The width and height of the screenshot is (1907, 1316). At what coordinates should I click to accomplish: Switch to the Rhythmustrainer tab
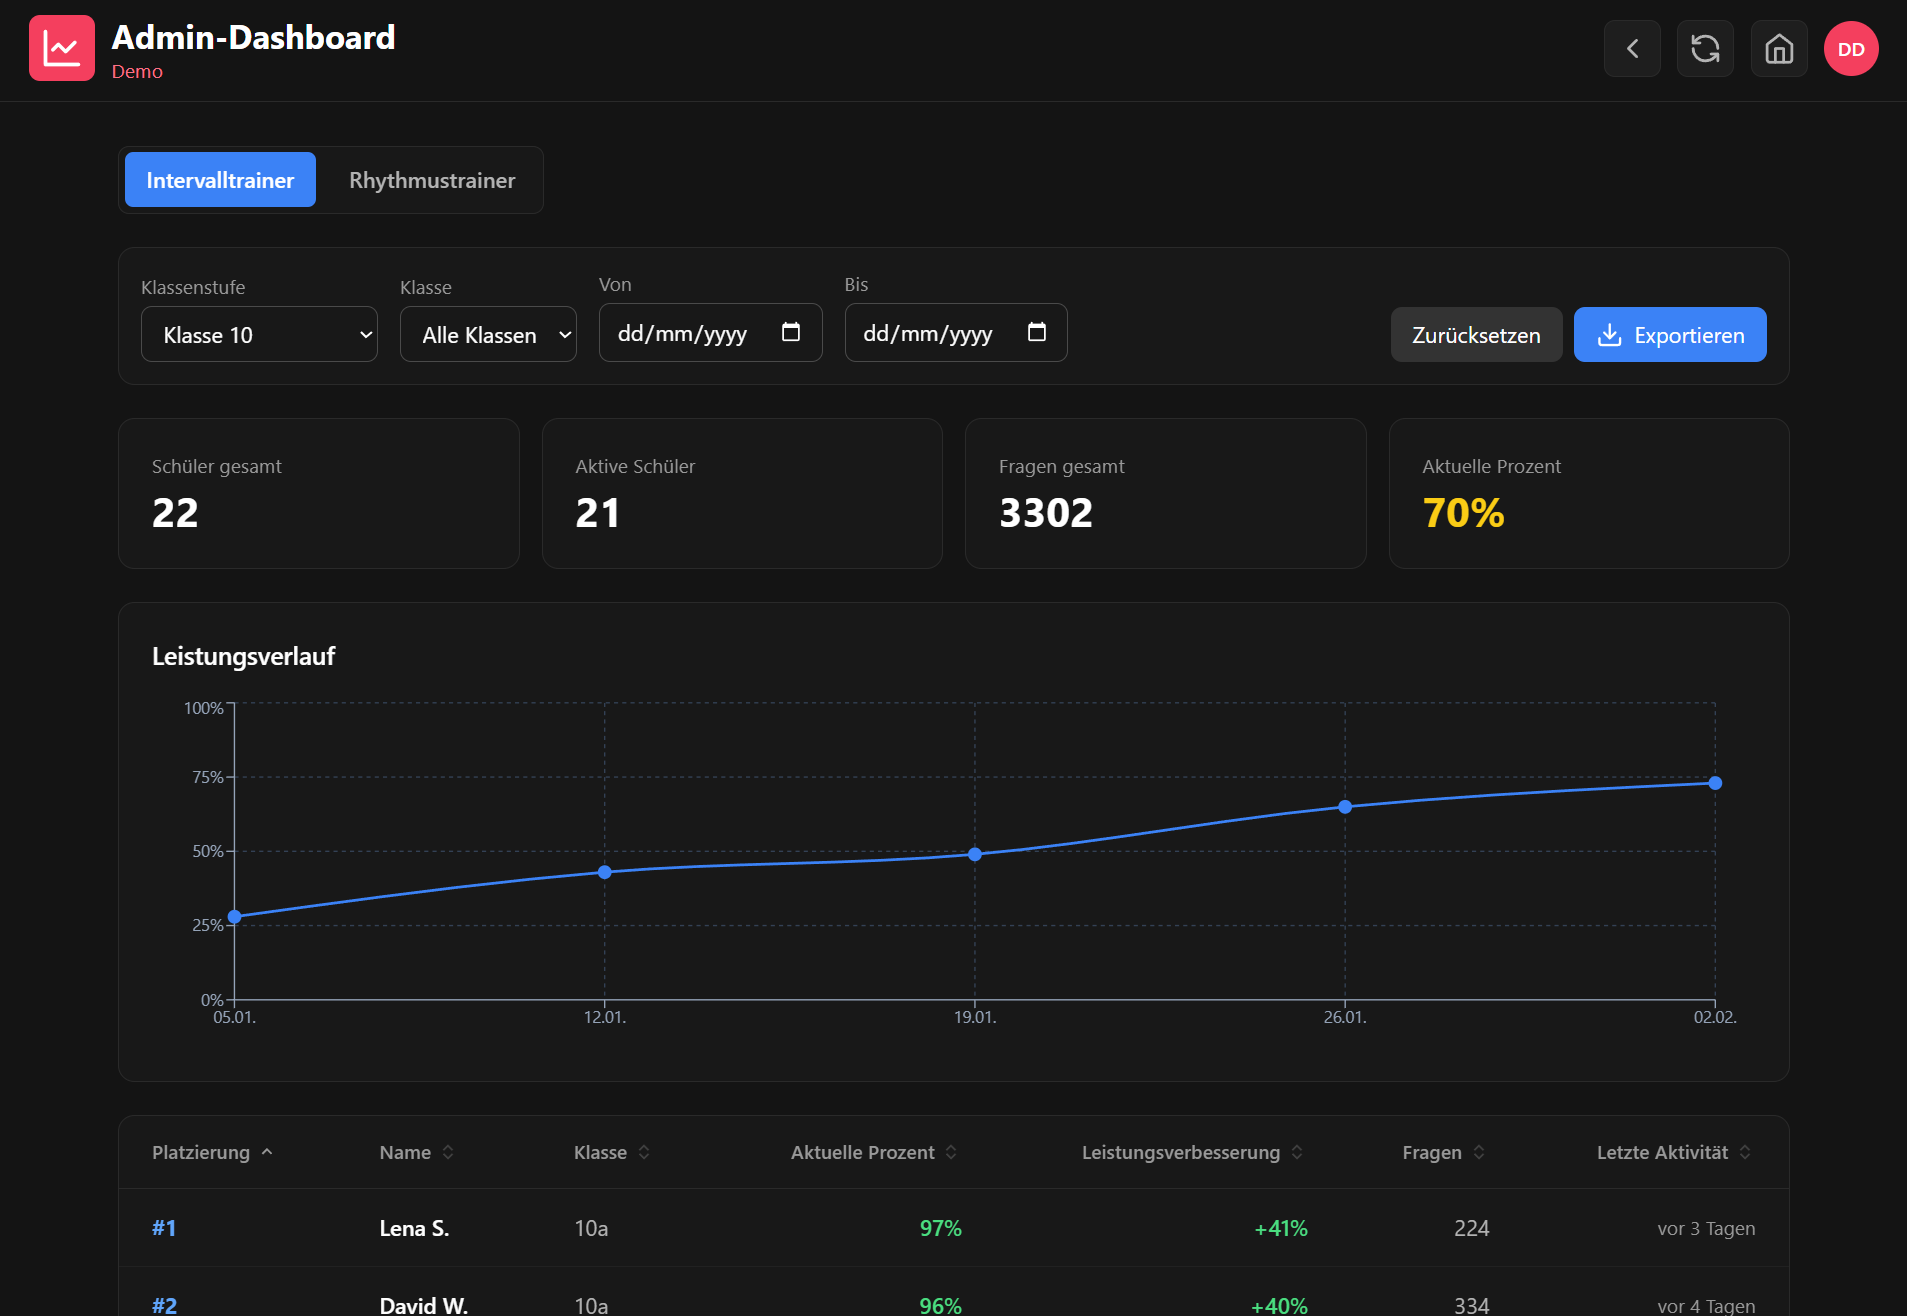[431, 180]
